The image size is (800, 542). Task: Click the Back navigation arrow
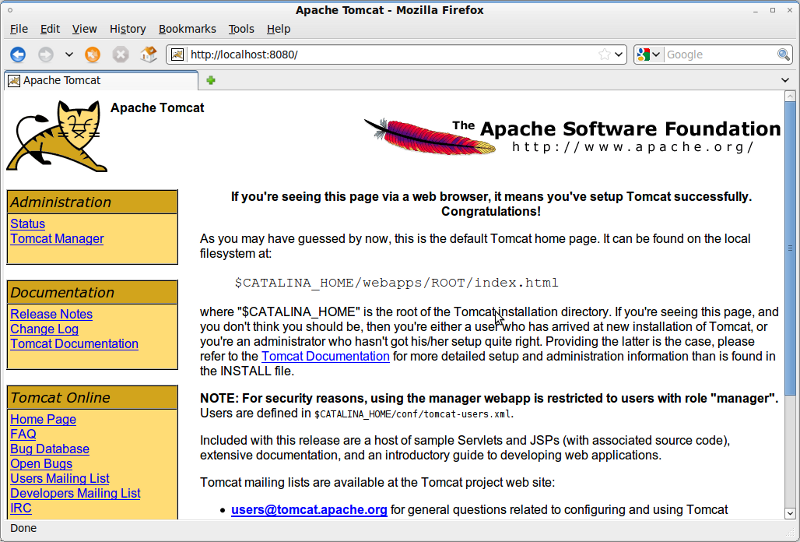[x=18, y=54]
